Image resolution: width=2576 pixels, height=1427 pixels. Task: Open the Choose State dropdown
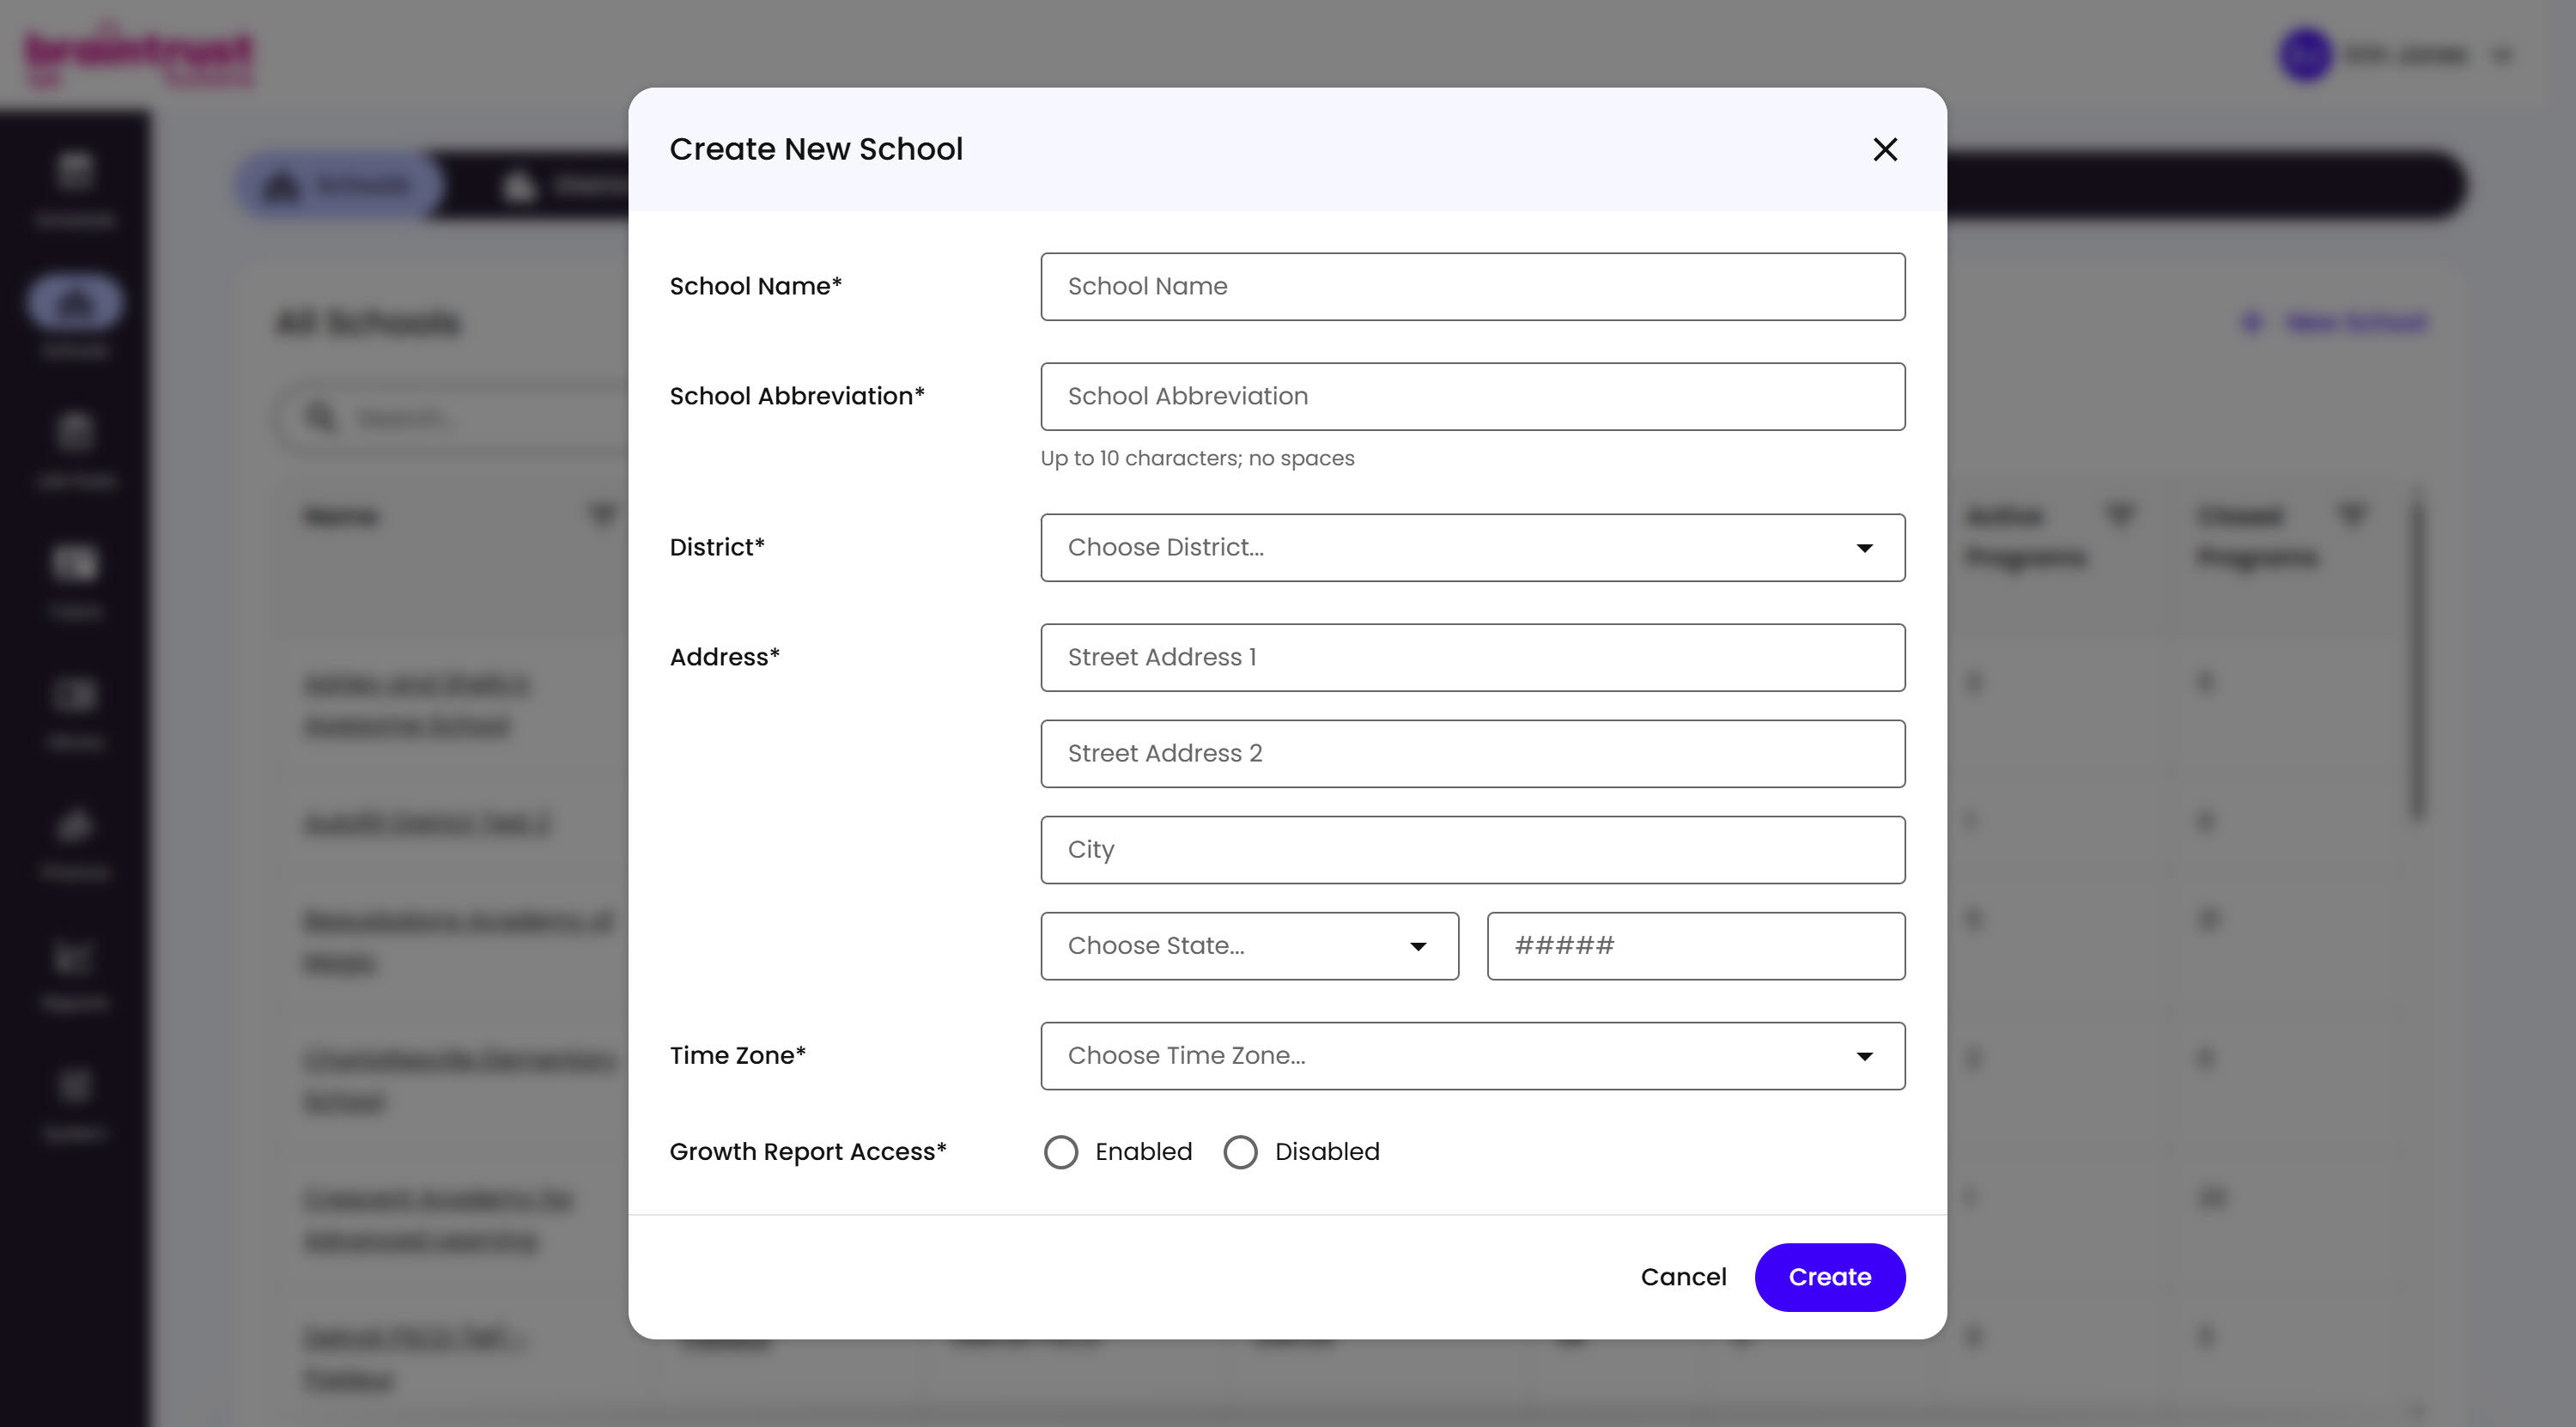point(1249,946)
